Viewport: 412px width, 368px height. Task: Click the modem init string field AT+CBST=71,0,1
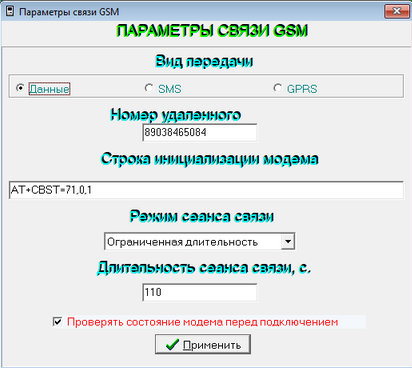(206, 190)
